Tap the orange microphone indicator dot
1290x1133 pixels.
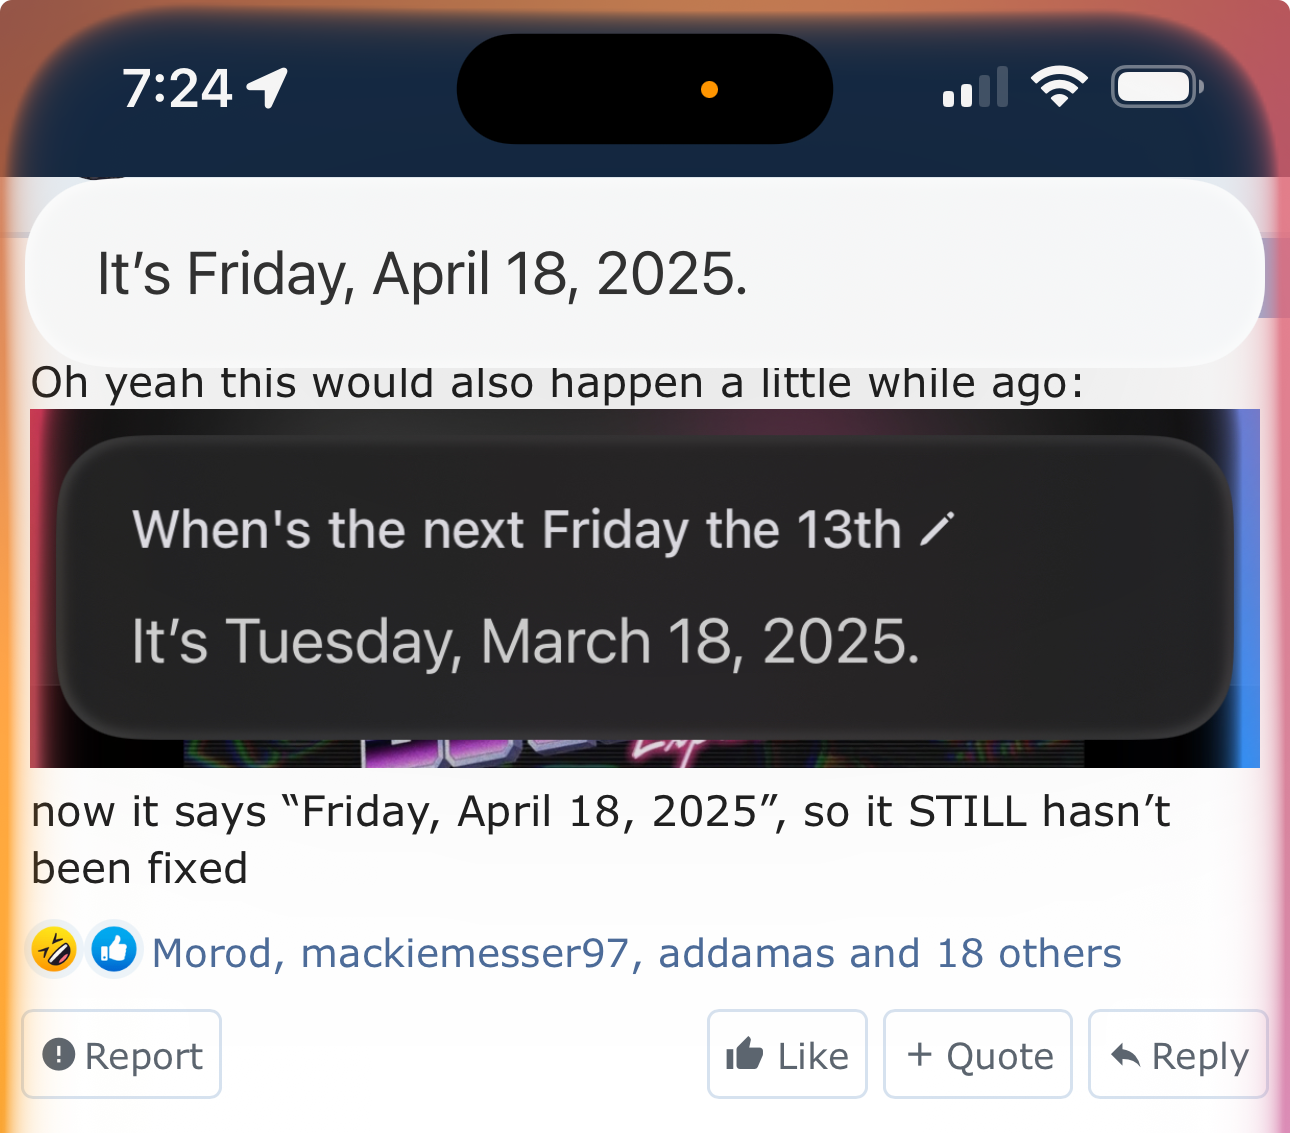click(x=709, y=90)
